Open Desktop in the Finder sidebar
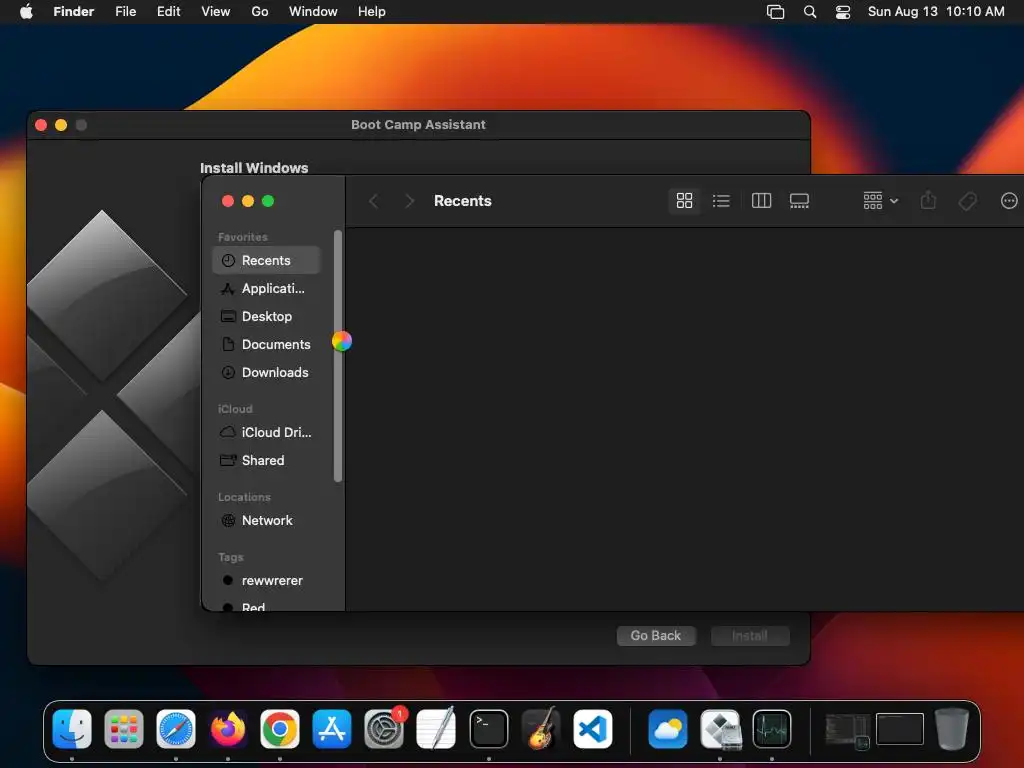Image resolution: width=1024 pixels, height=768 pixels. [266, 316]
